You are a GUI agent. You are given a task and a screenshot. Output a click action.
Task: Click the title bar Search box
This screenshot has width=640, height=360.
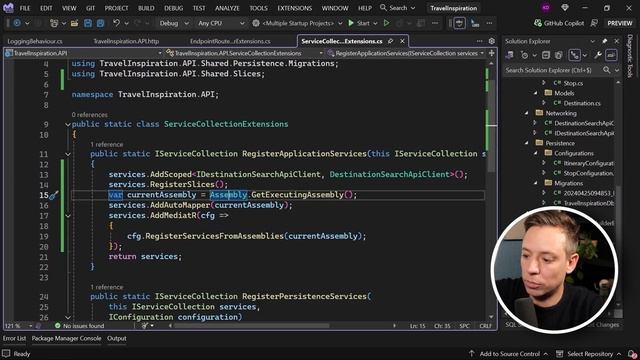pyautogui.click(x=398, y=8)
